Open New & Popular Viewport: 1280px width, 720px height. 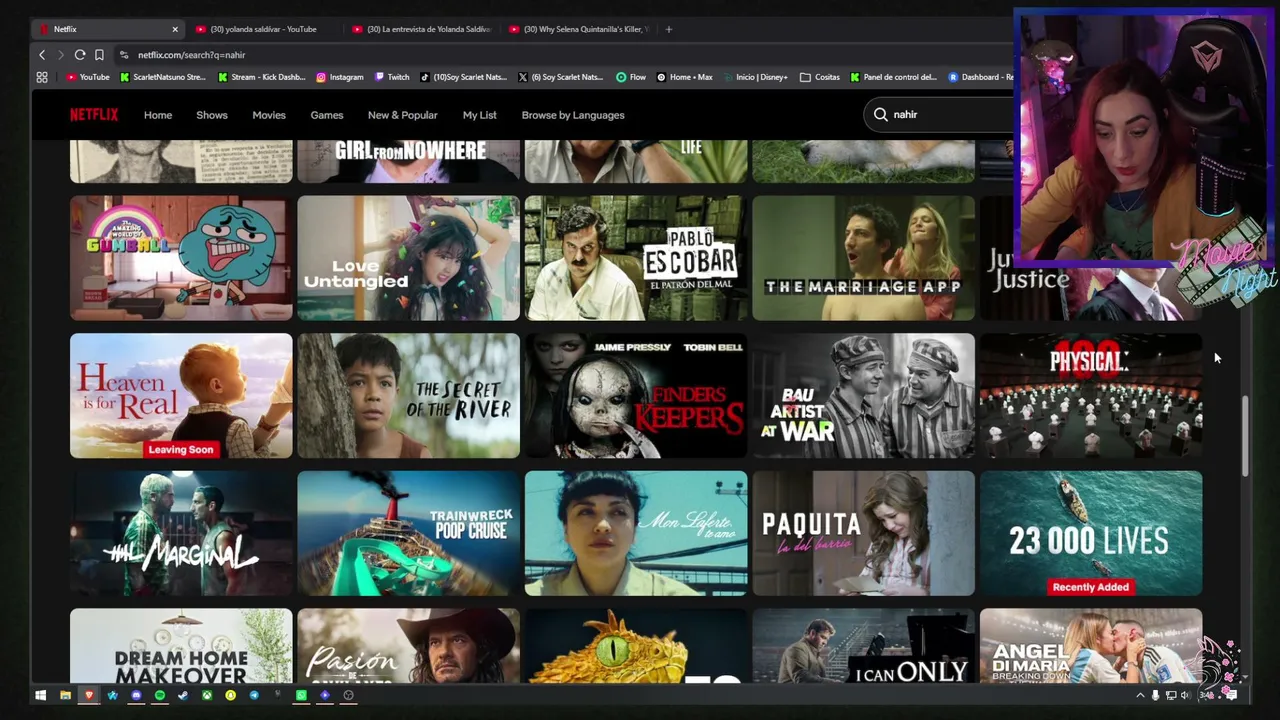(x=403, y=115)
